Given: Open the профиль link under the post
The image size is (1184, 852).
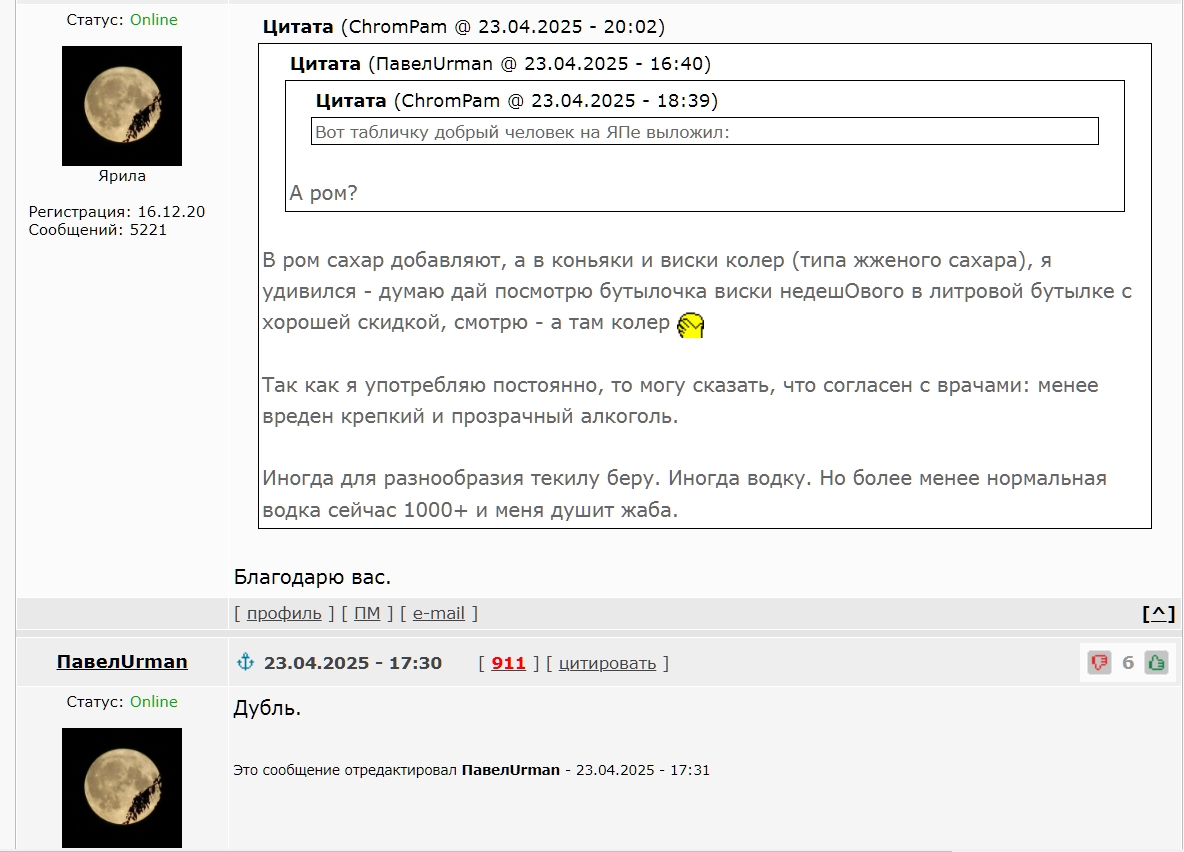Looking at the screenshot, I should point(284,614).
